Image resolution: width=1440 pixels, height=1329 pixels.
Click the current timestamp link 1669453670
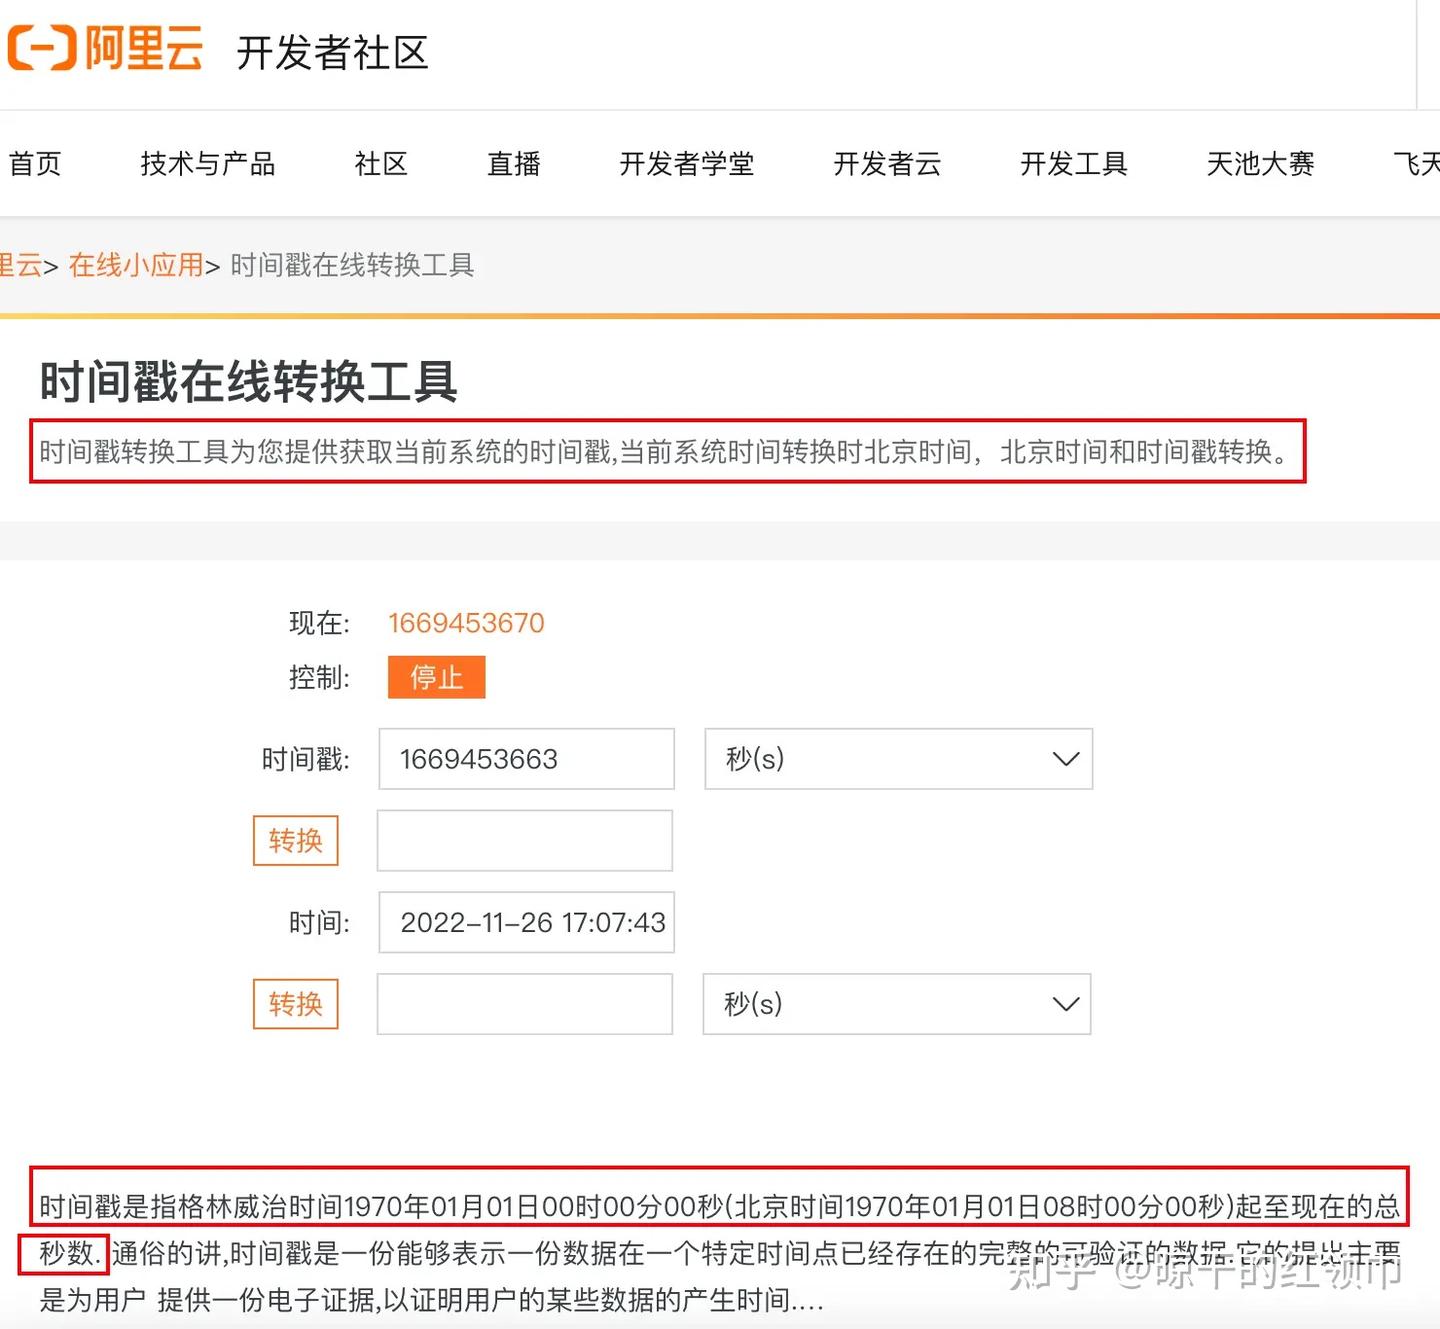(465, 622)
